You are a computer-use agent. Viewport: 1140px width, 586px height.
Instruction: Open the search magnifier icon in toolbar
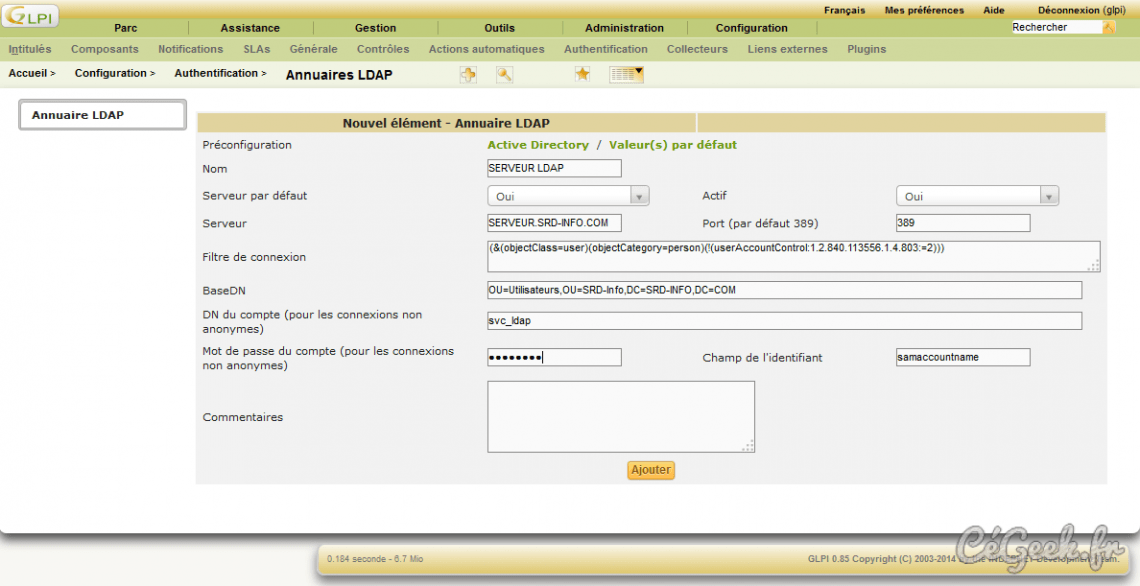504,74
